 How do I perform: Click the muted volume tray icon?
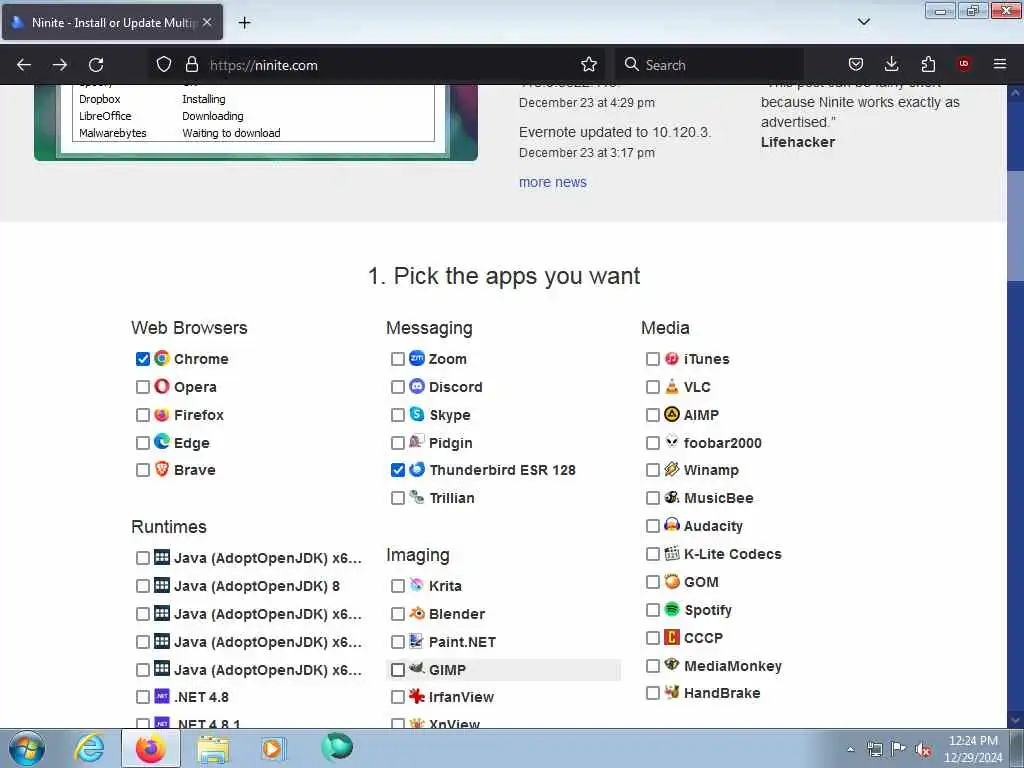click(923, 750)
